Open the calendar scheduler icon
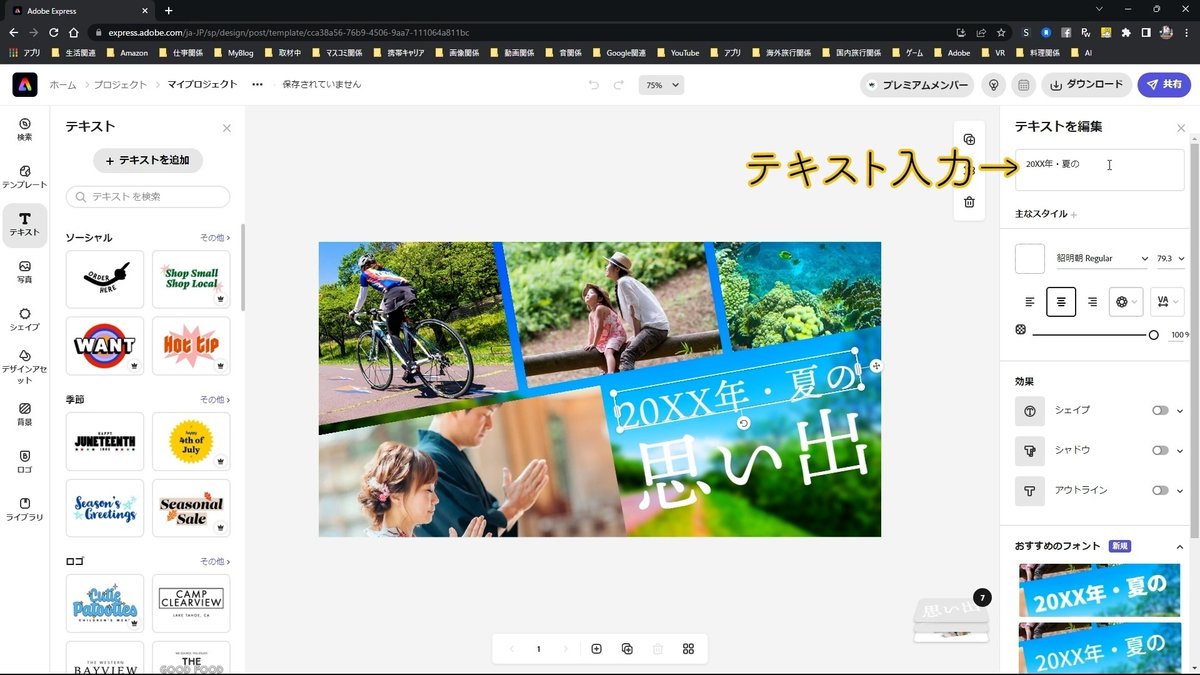Viewport: 1200px width, 675px height. coord(1023,85)
